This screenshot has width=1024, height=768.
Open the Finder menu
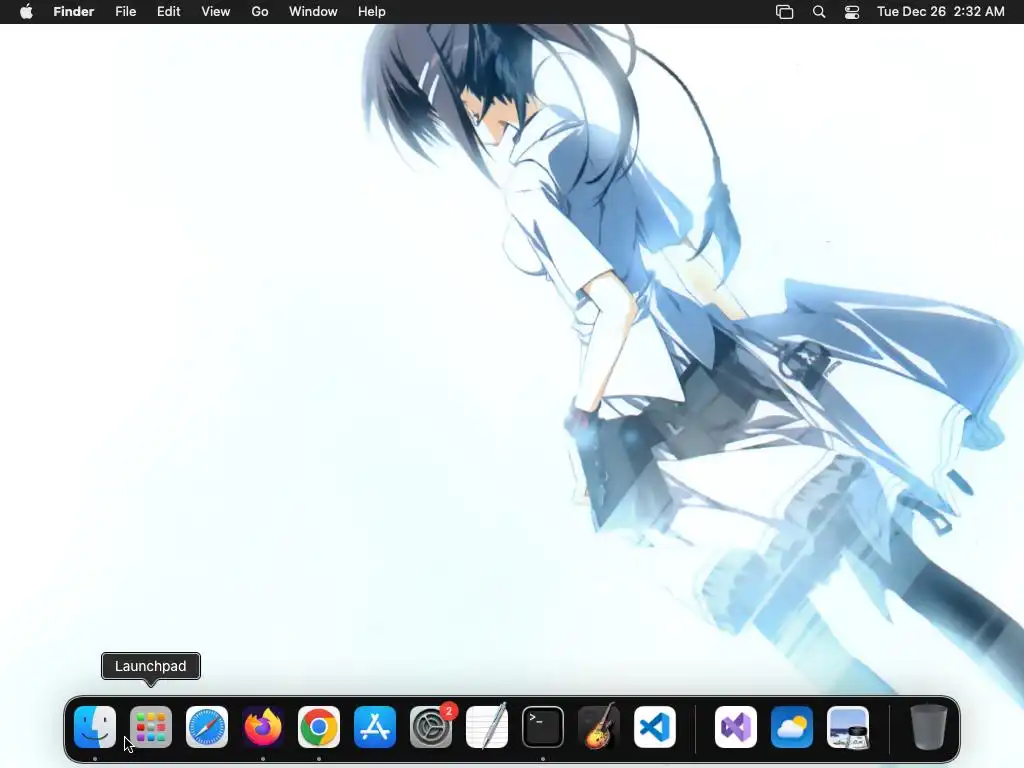click(74, 12)
